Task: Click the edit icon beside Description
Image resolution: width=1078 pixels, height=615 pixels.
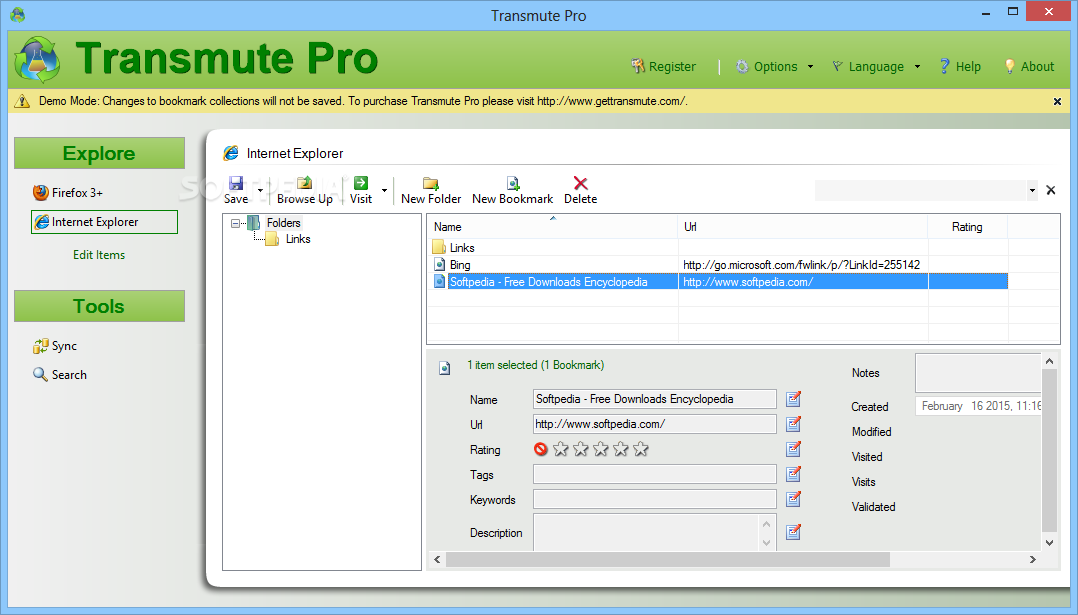Action: click(x=793, y=531)
